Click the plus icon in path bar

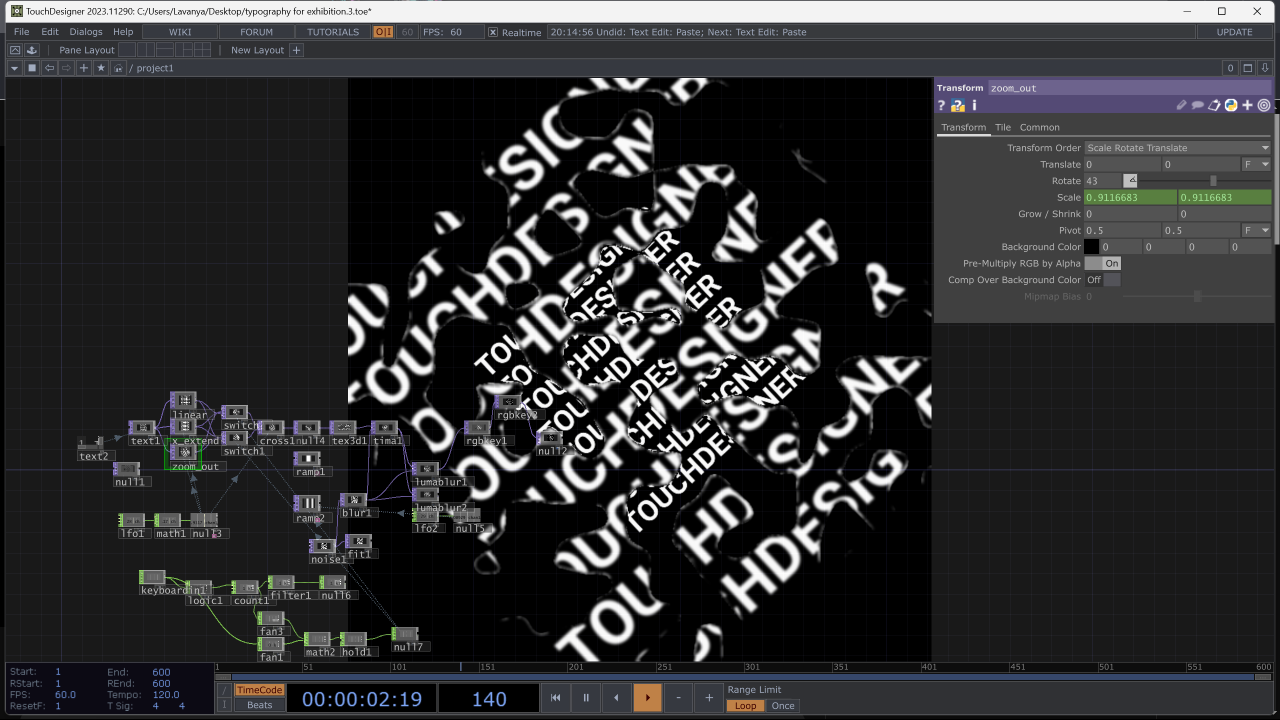pyautogui.click(x=84, y=68)
